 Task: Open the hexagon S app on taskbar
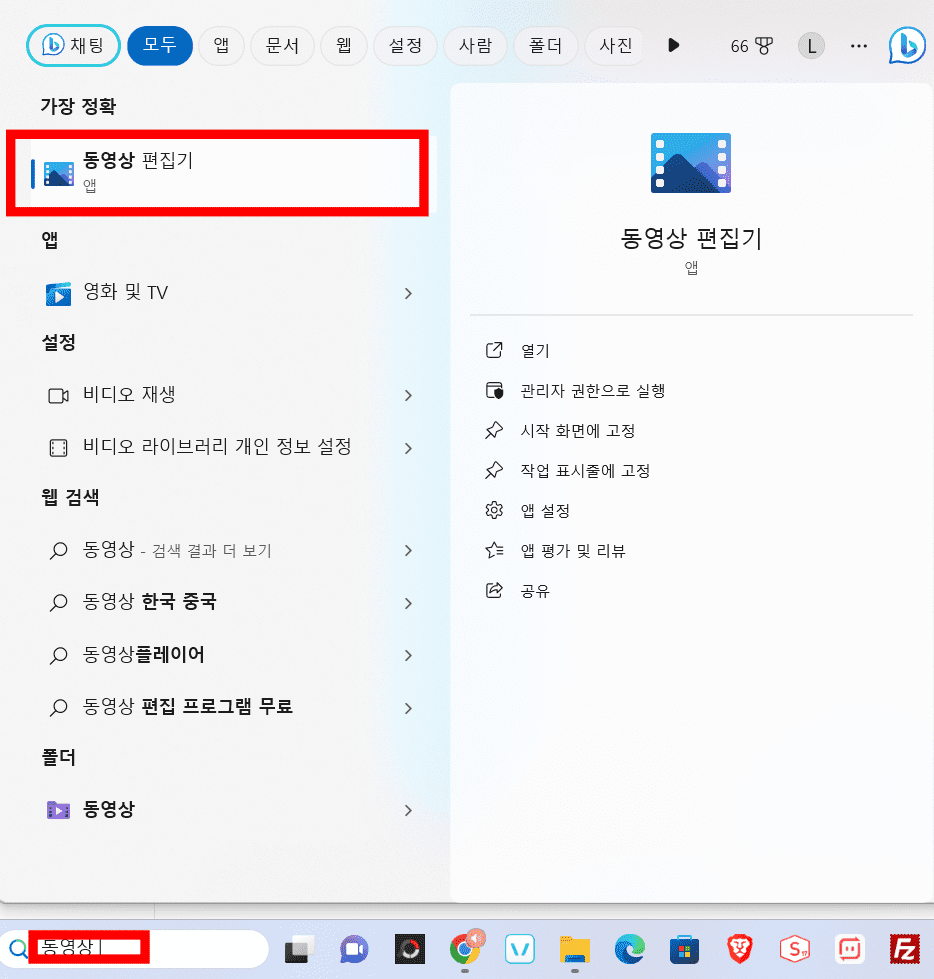coord(794,949)
